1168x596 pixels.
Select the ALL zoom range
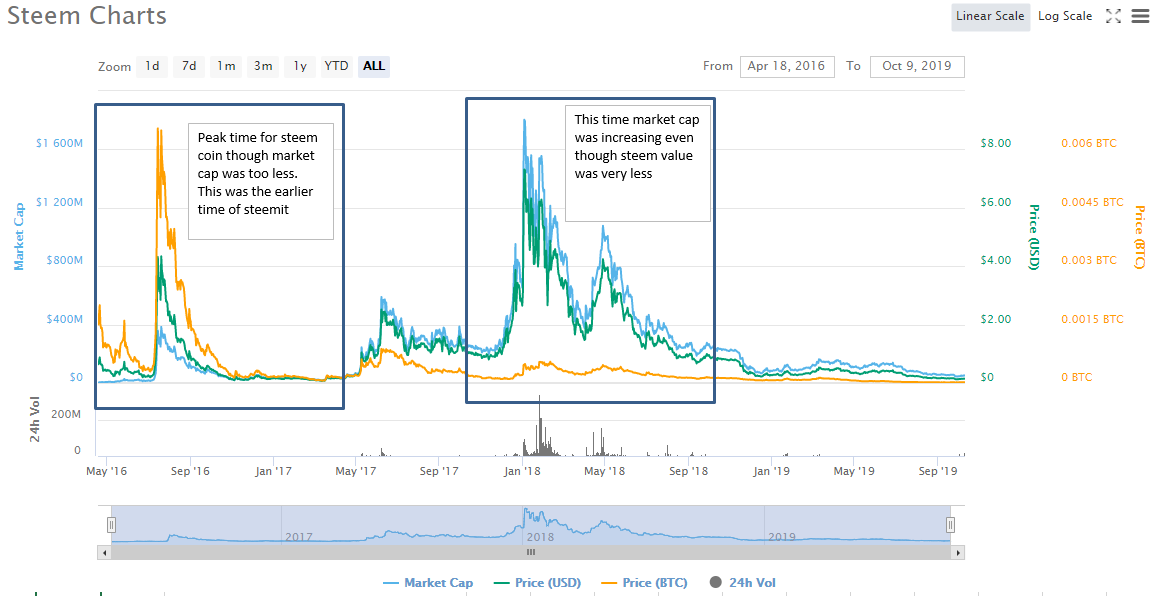pyautogui.click(x=374, y=66)
